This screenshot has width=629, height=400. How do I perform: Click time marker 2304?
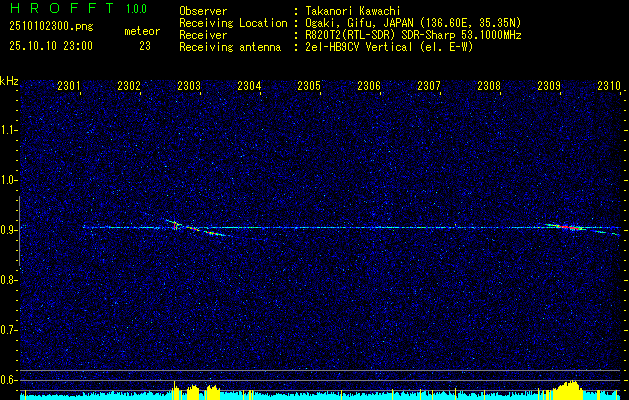[249, 86]
